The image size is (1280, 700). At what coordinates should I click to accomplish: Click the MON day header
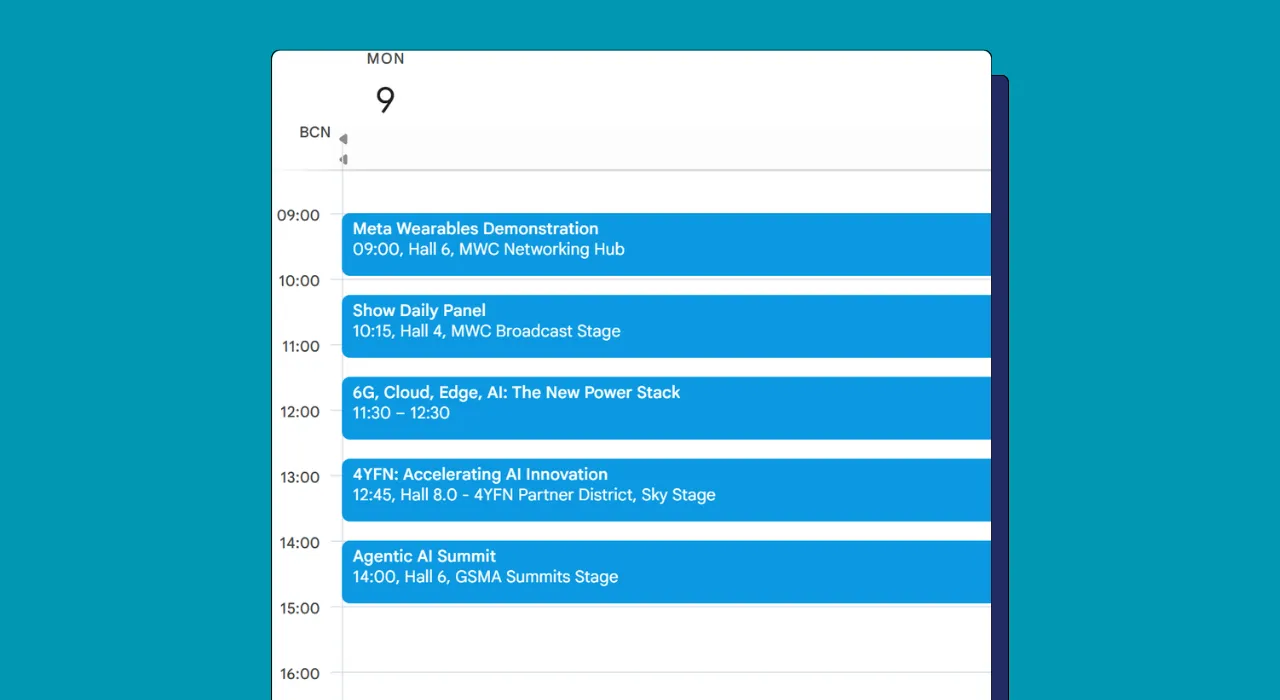385,59
